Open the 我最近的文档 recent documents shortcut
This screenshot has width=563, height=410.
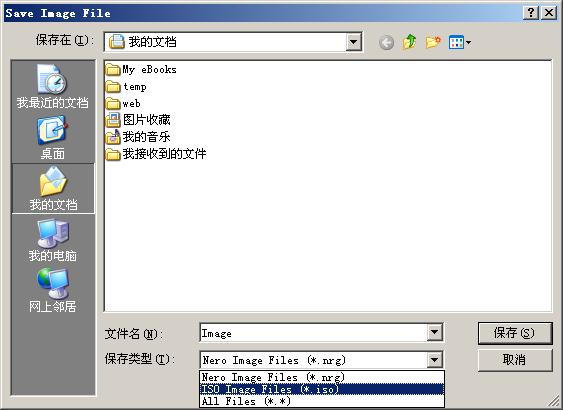click(x=53, y=86)
